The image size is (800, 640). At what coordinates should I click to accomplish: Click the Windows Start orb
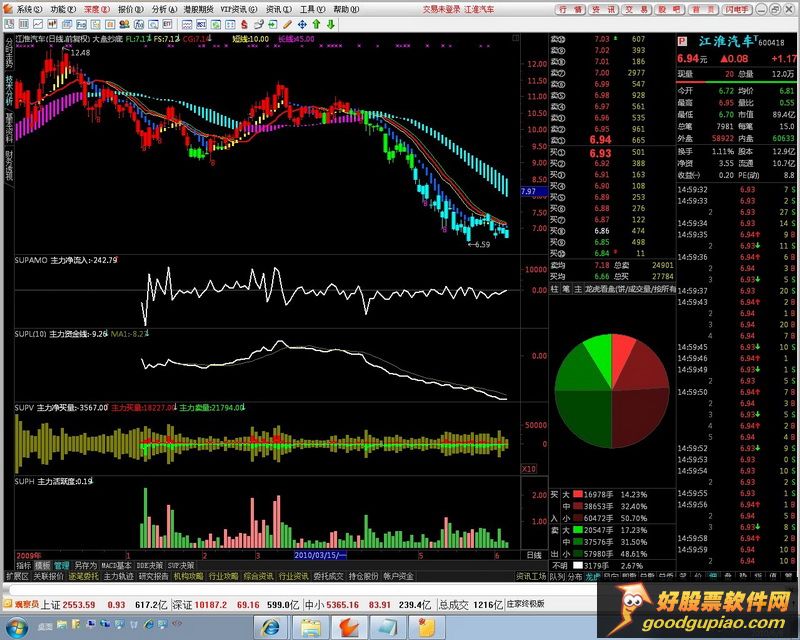pos(17,627)
